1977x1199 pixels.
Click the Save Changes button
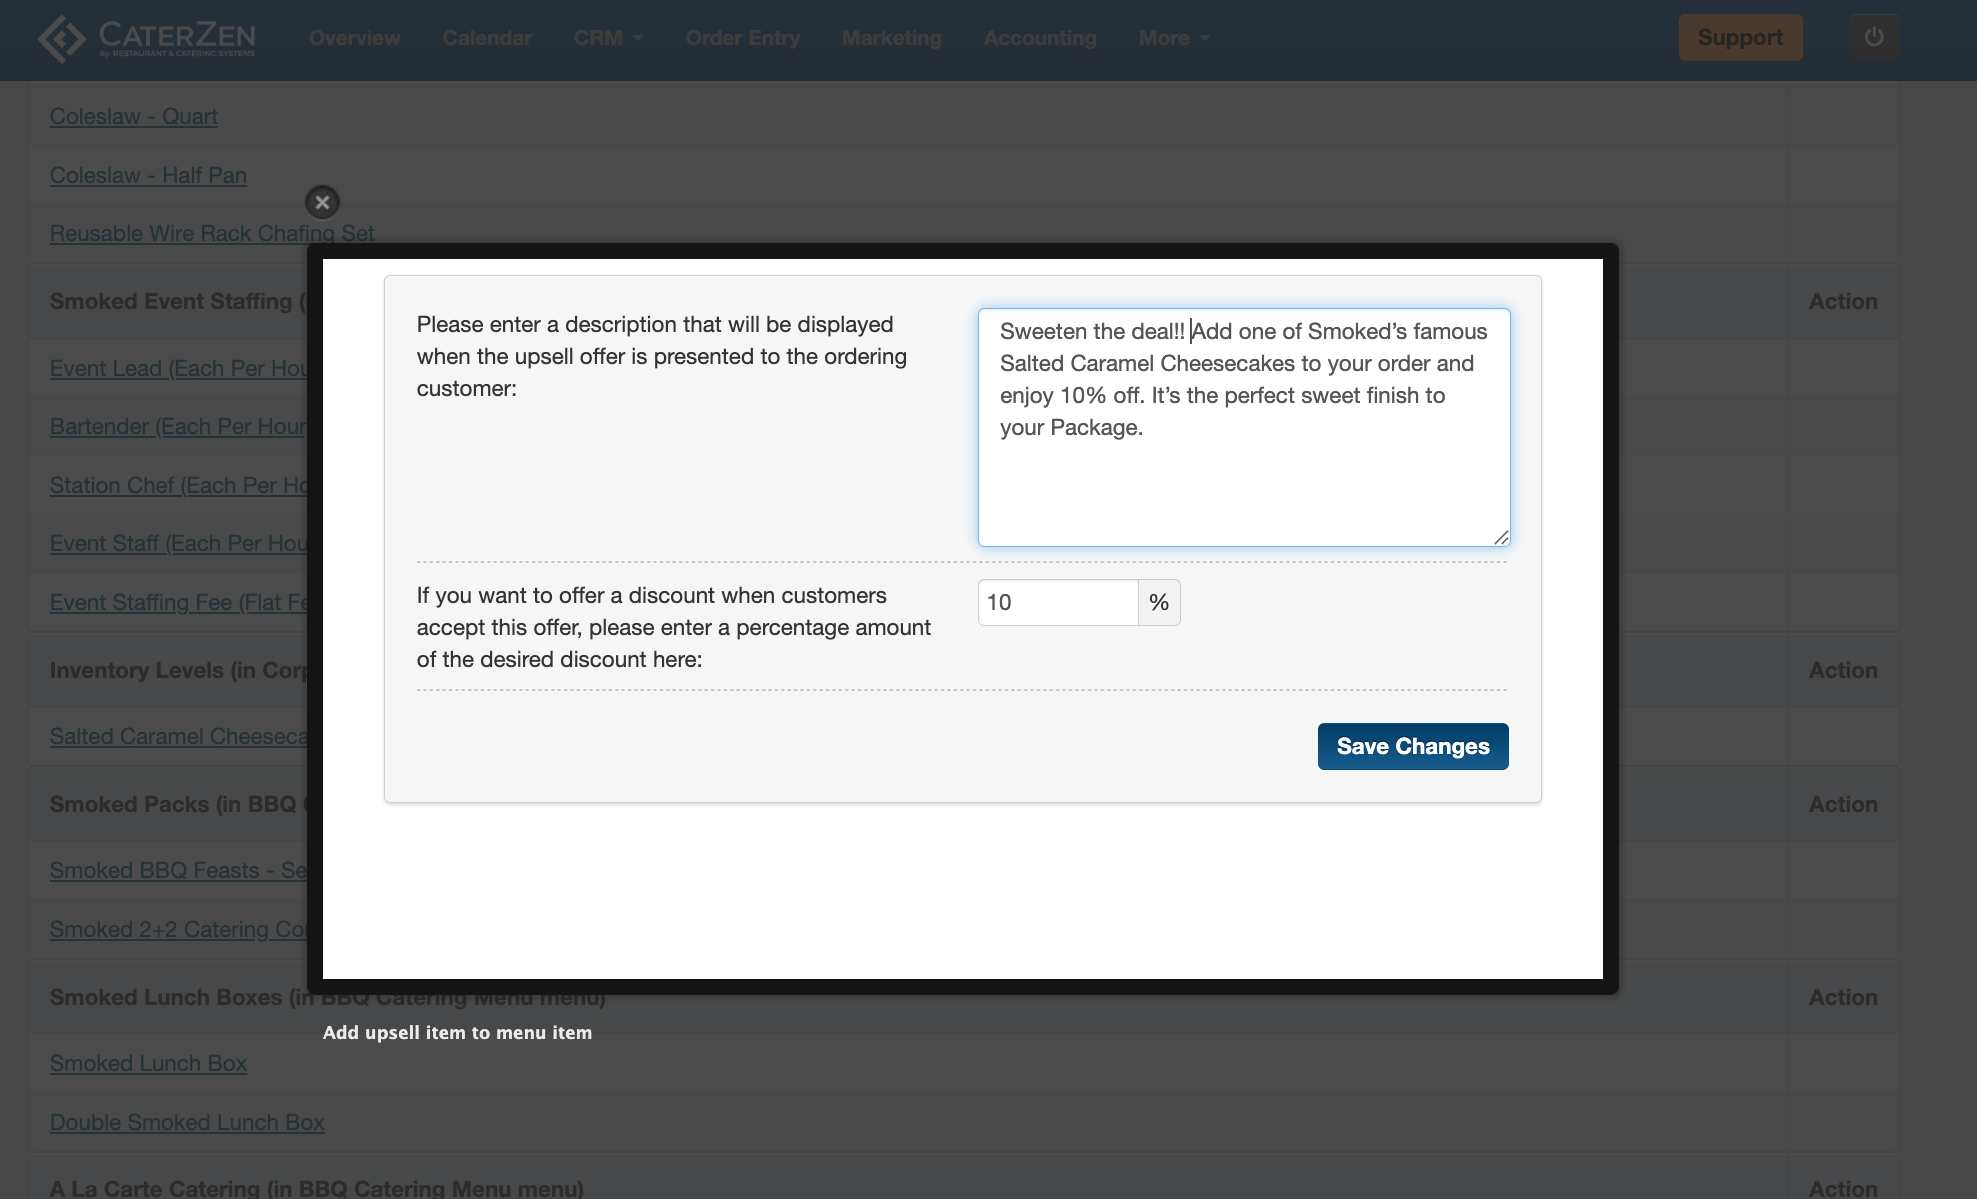click(x=1412, y=746)
